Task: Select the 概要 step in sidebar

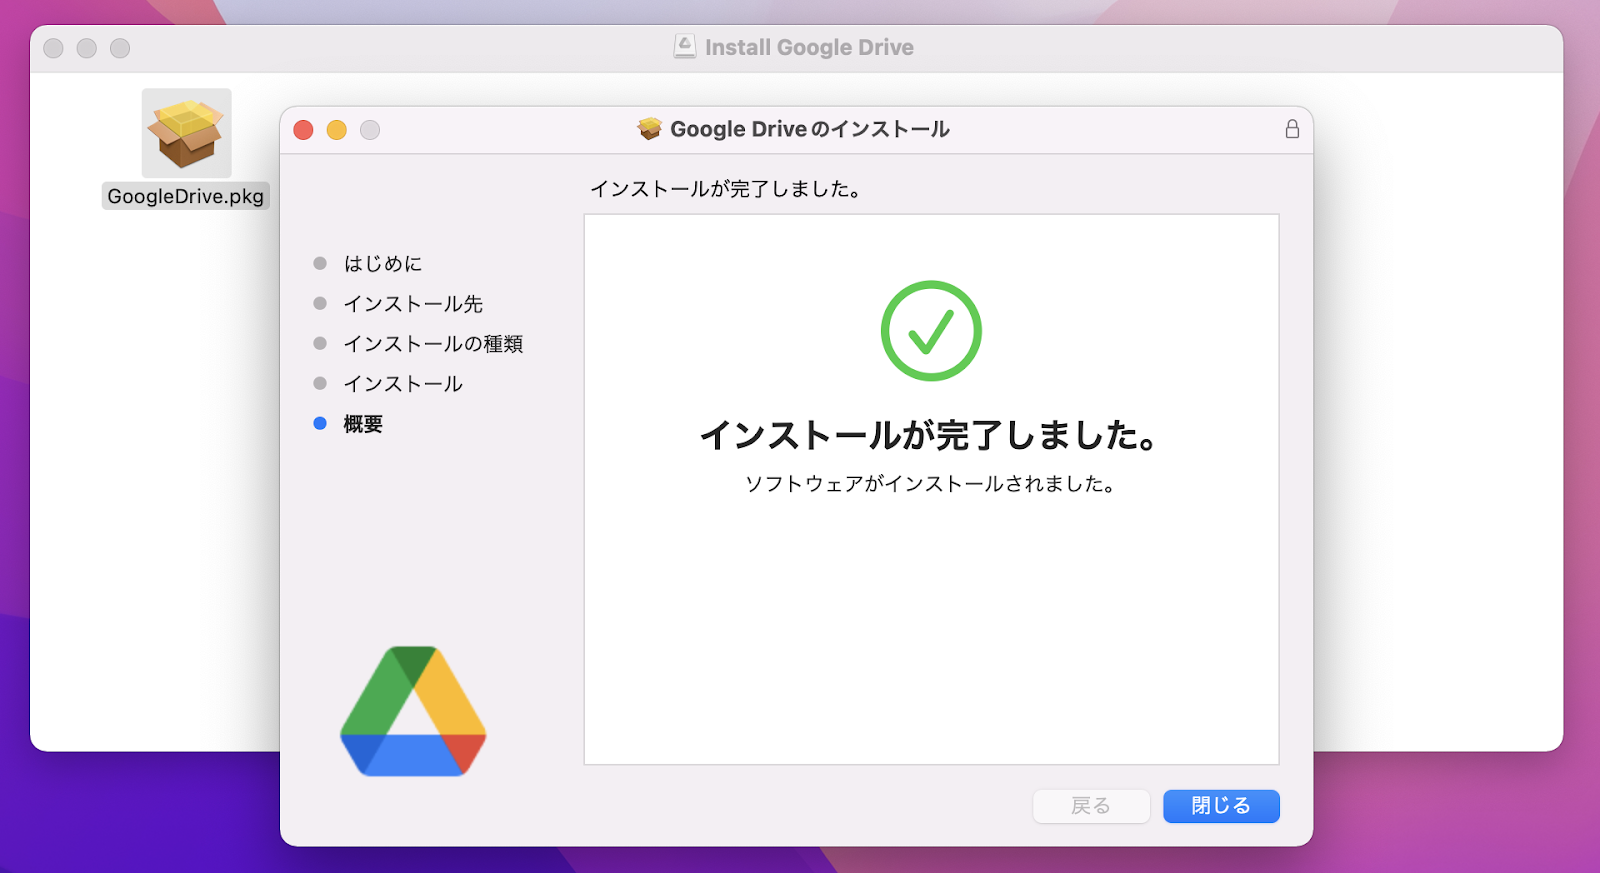Action: point(363,424)
